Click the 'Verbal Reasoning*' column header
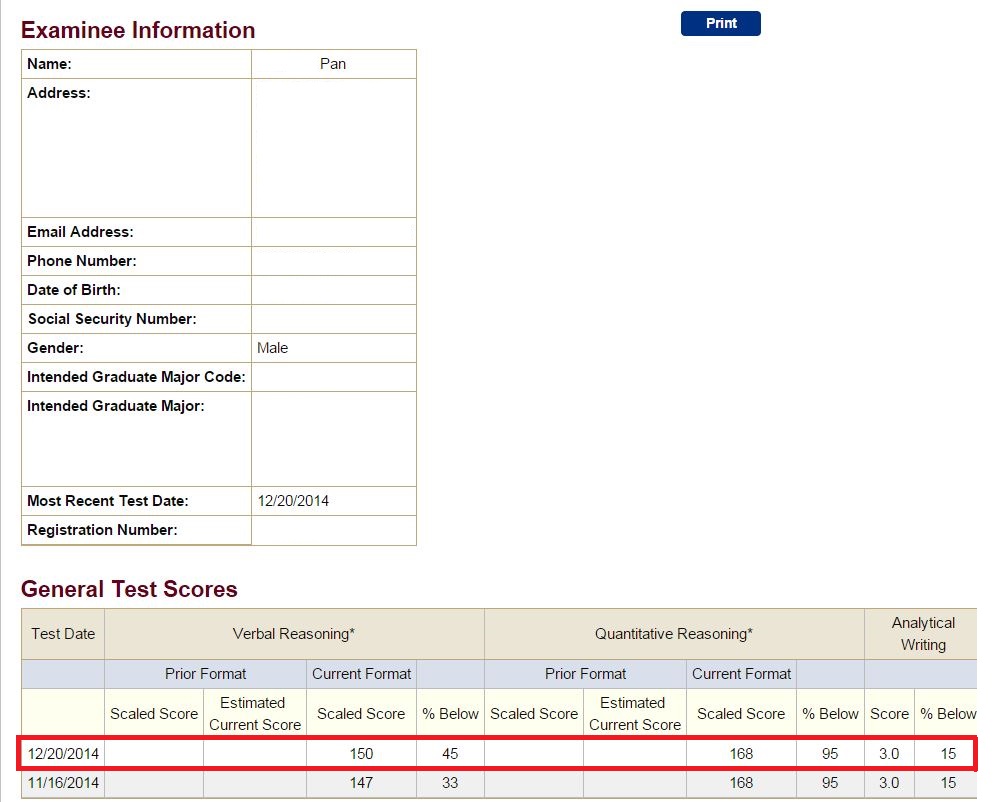998x802 pixels. pos(294,634)
